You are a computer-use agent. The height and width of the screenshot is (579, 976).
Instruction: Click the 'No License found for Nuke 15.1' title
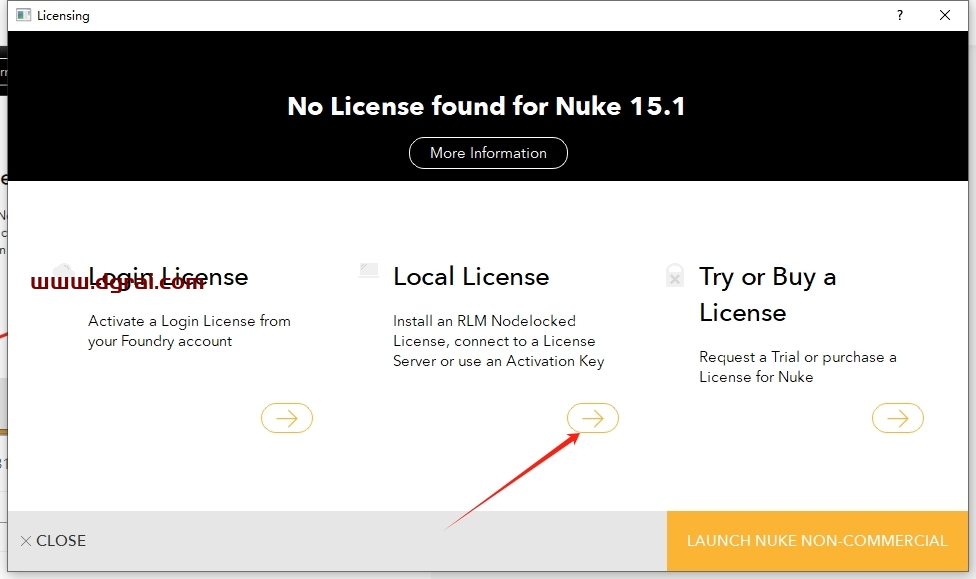[x=486, y=106]
